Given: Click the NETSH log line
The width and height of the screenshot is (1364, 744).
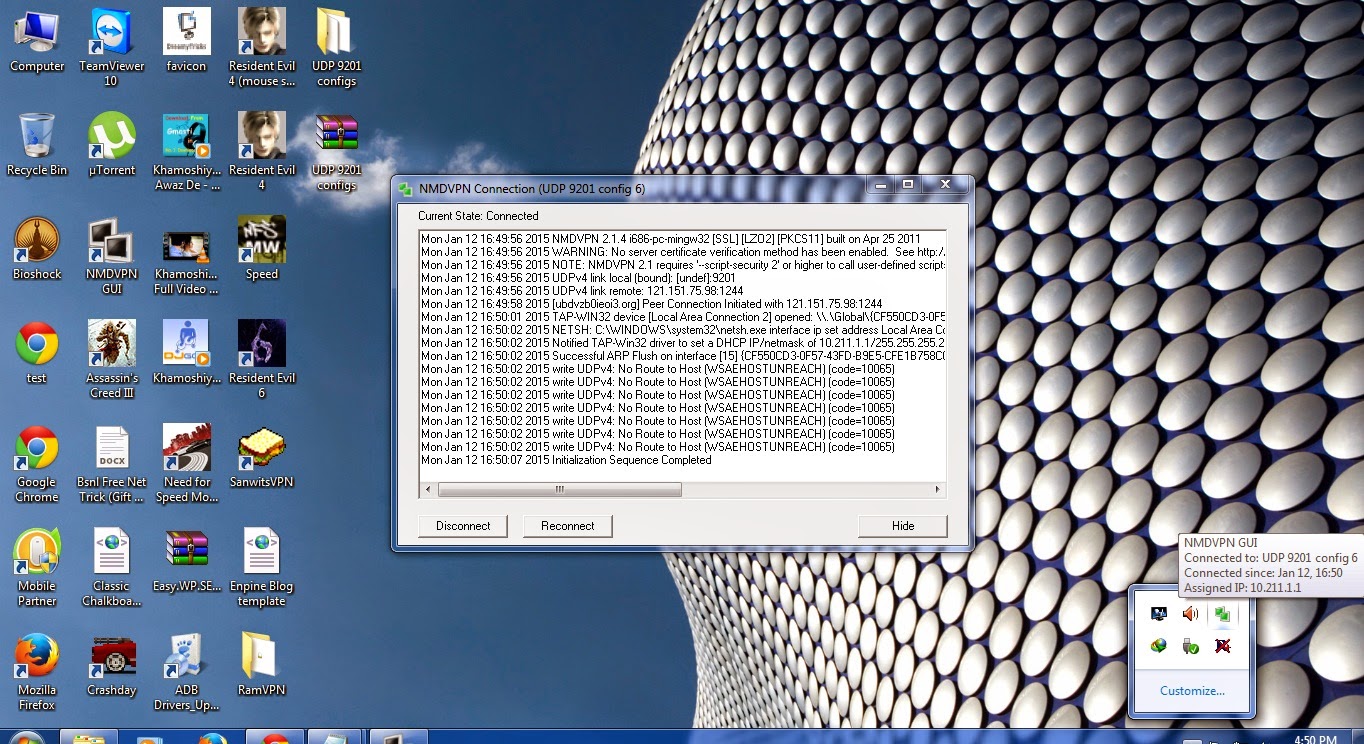Looking at the screenshot, I should (683, 330).
